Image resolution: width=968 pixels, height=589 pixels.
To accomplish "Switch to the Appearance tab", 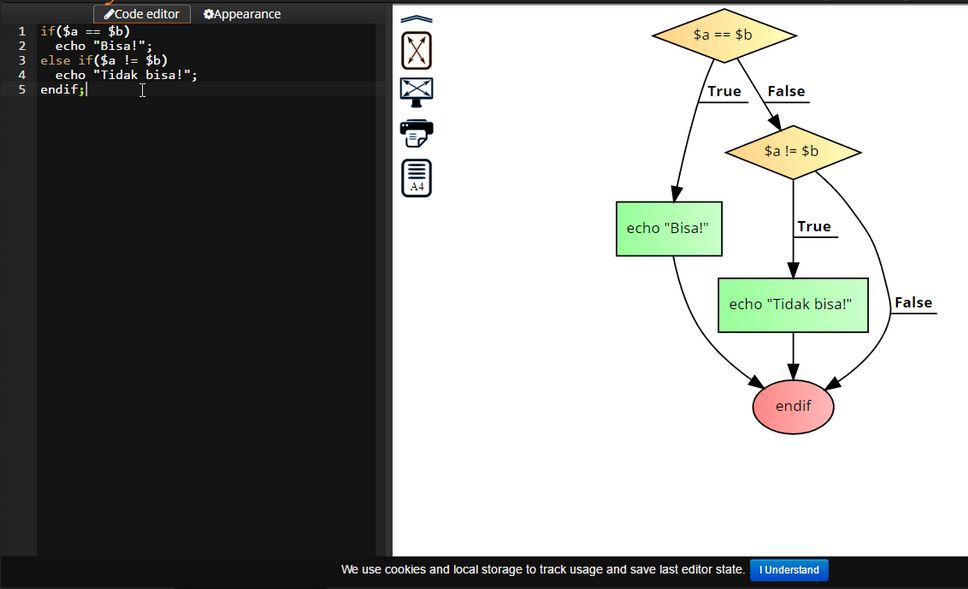I will (240, 13).
